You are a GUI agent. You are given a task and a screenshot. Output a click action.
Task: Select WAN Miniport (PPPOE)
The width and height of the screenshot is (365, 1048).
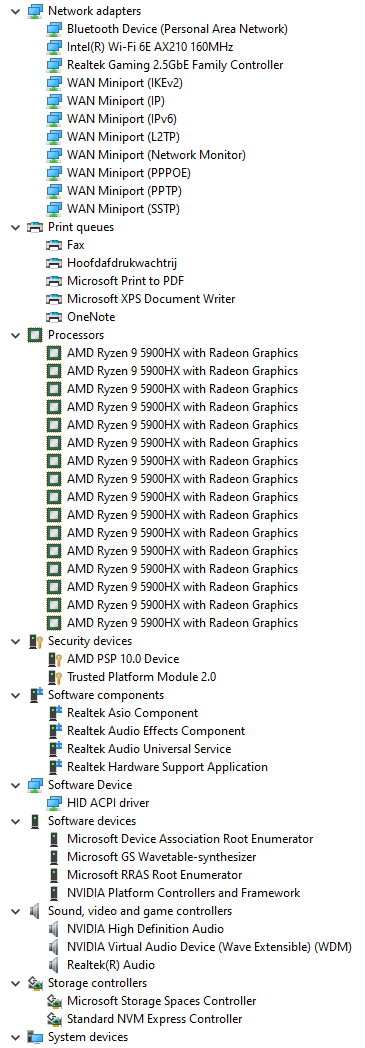coord(128,173)
